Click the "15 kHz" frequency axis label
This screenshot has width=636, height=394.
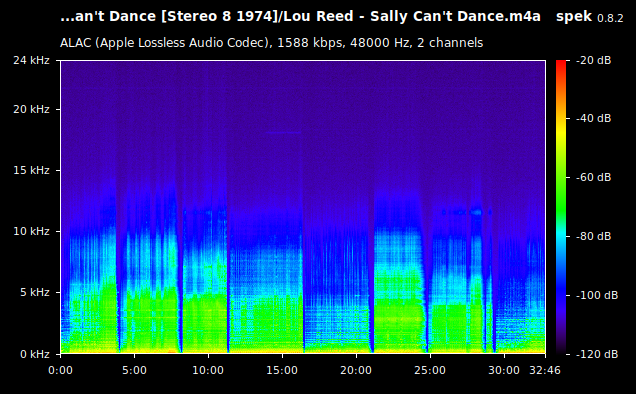tap(31, 170)
